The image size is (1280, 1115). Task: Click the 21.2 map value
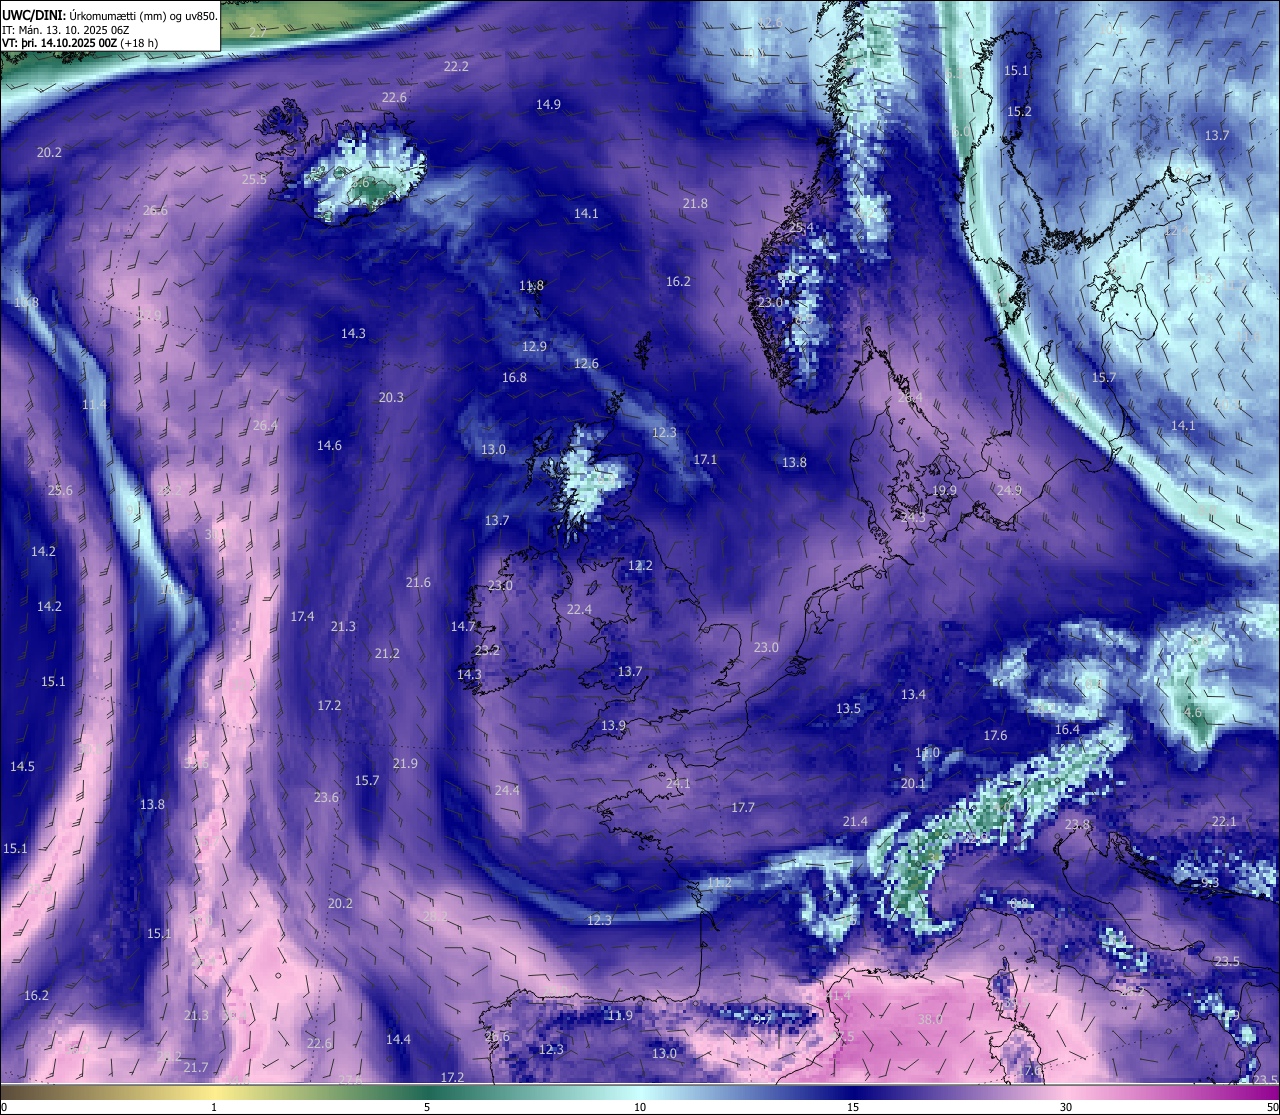click(x=387, y=654)
